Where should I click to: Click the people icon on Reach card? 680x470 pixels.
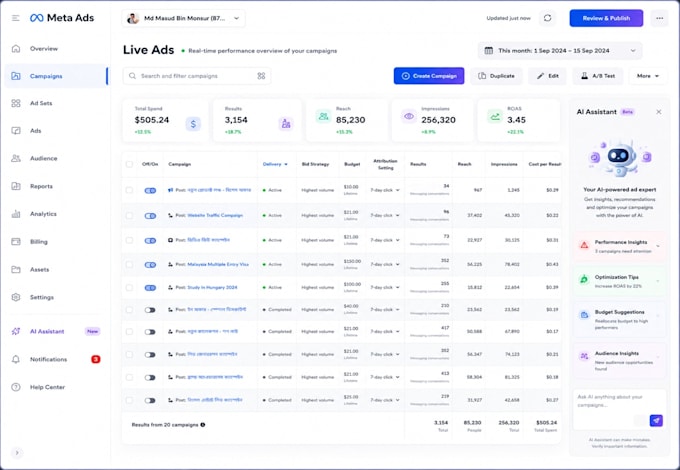(x=323, y=116)
